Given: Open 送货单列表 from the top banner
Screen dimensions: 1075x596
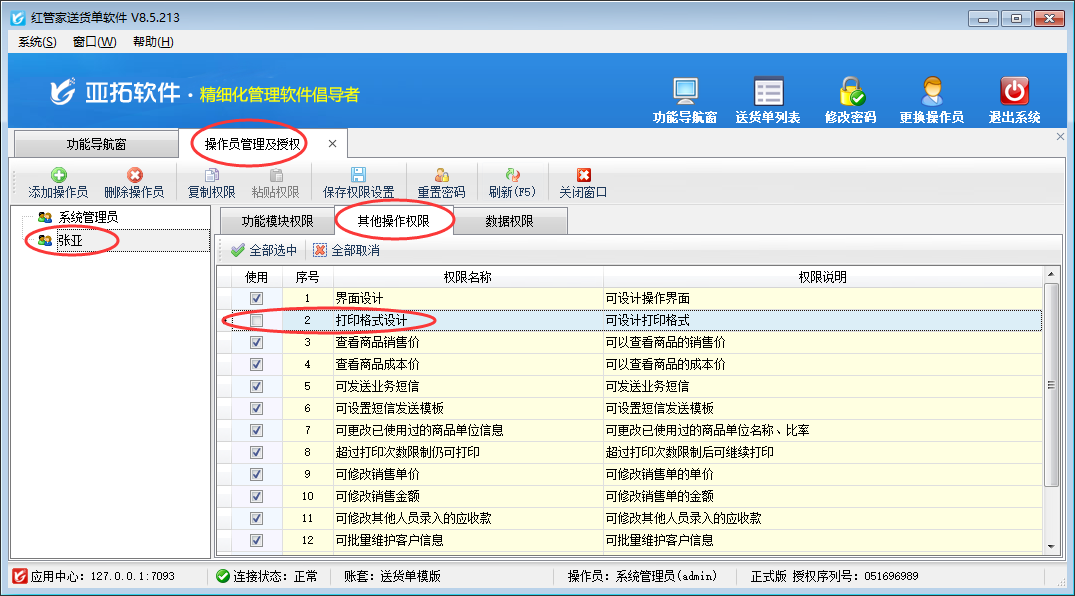Looking at the screenshot, I should click(768, 92).
